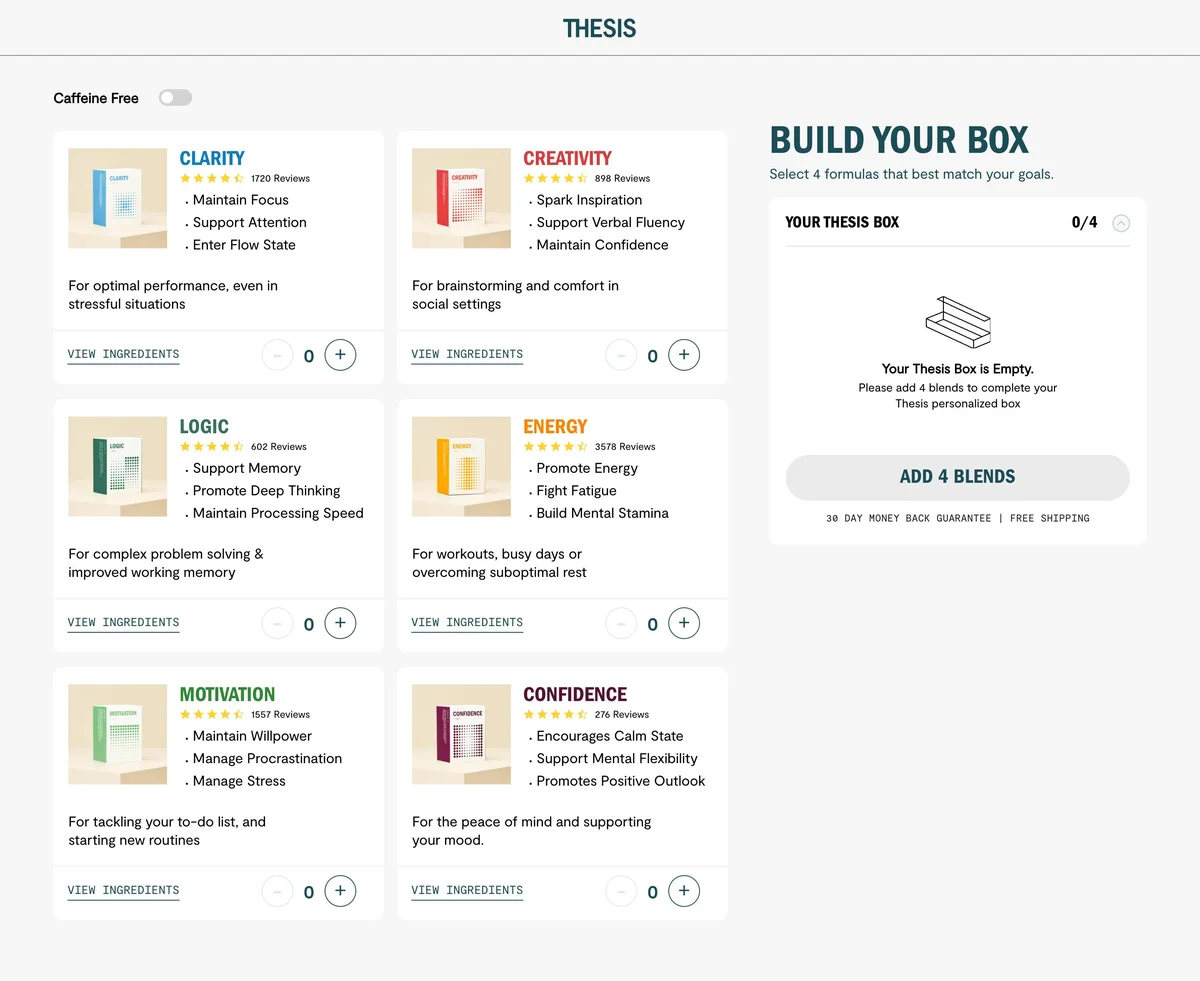Click the 3578 Reviews count
Screen dimensions: 1200x981
point(625,446)
